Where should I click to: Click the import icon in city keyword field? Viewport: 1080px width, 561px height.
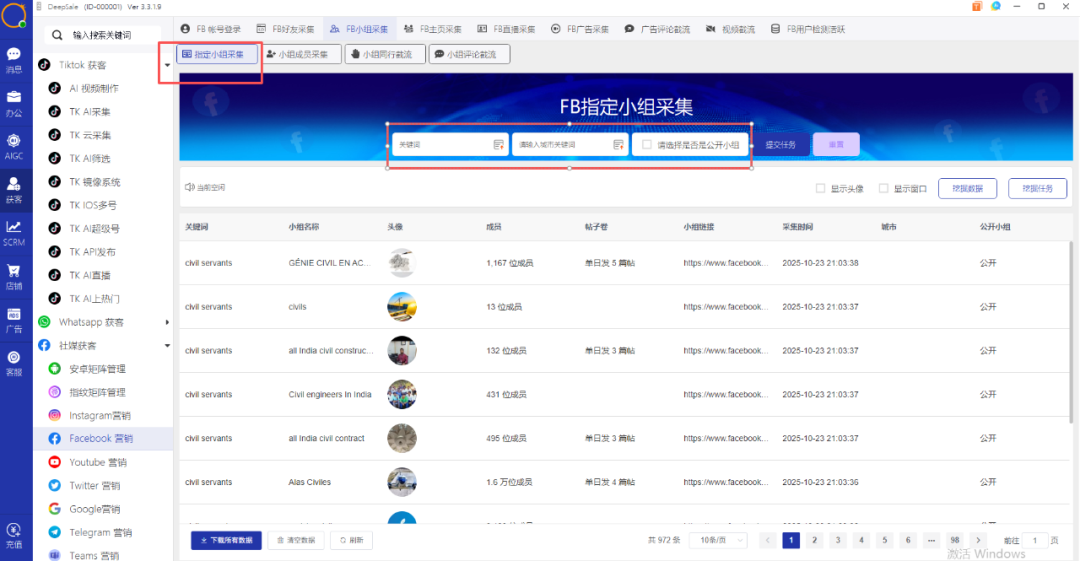(618, 144)
